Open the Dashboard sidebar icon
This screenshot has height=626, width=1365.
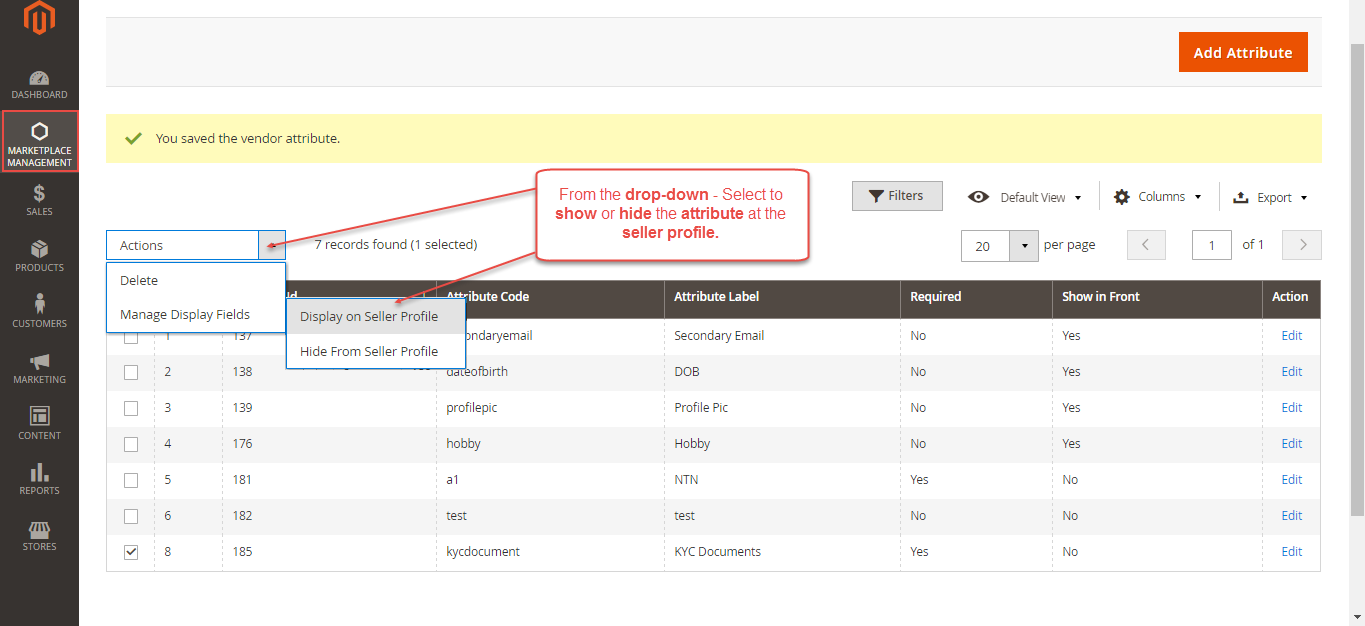coord(39,84)
